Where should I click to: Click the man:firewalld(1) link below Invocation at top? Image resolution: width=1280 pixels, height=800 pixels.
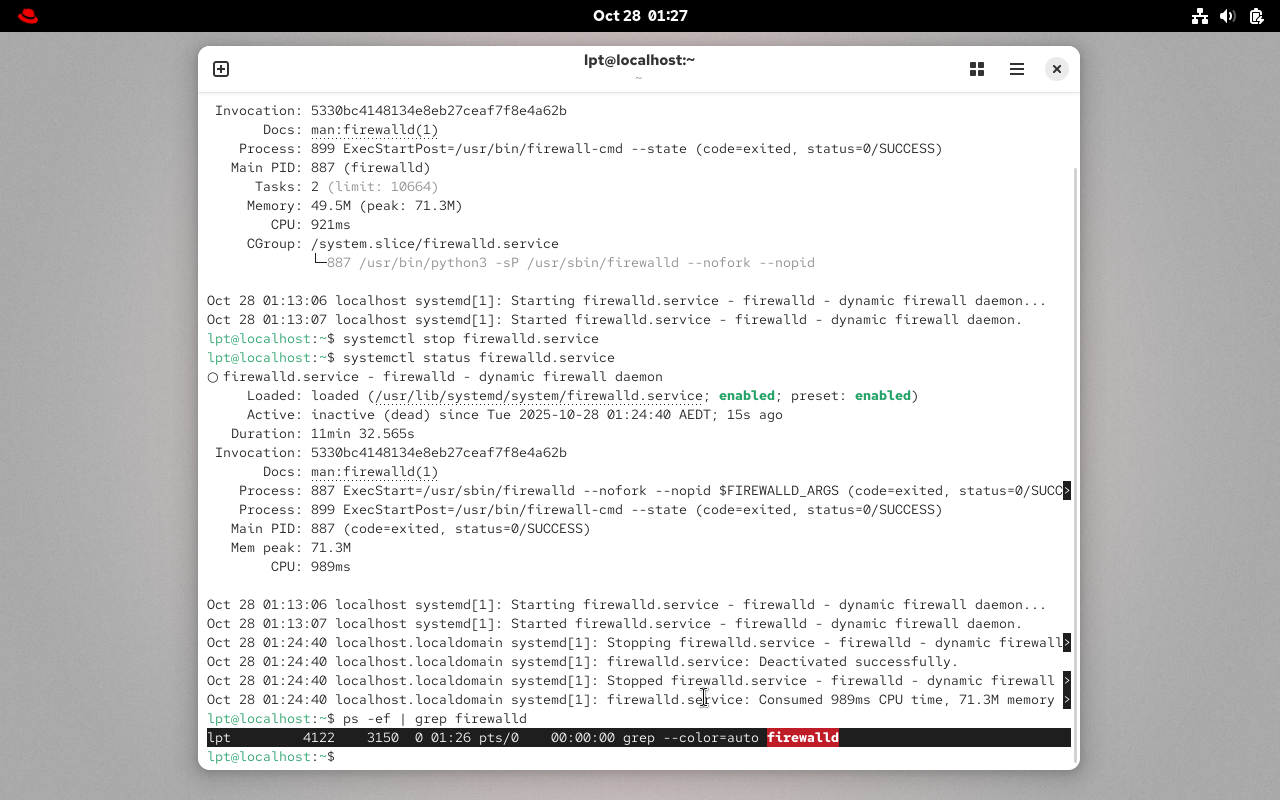coord(374,130)
